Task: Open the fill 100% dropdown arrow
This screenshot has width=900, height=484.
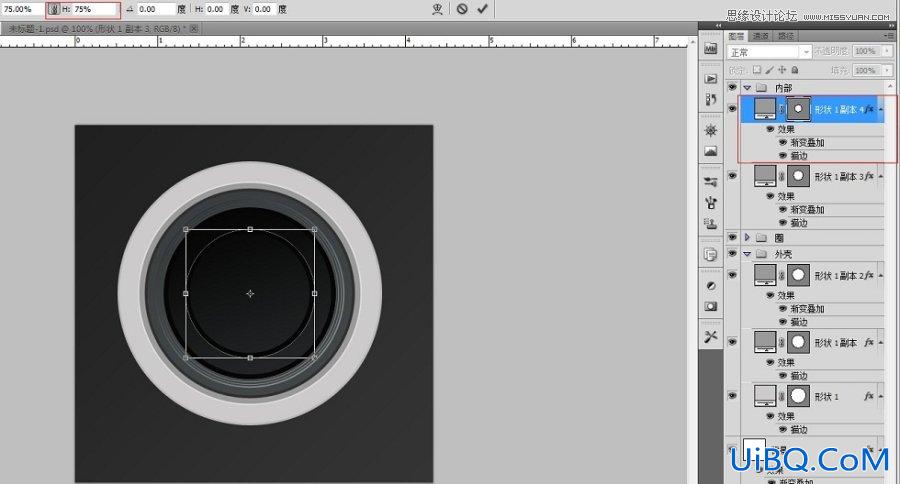Action: 888,70
